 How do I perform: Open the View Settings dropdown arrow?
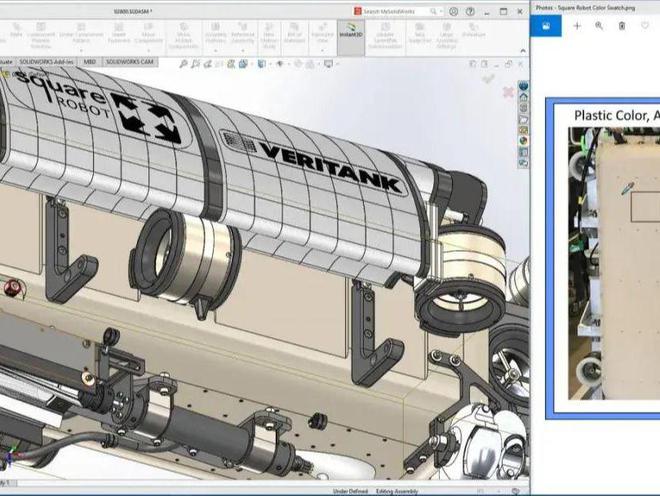click(336, 64)
